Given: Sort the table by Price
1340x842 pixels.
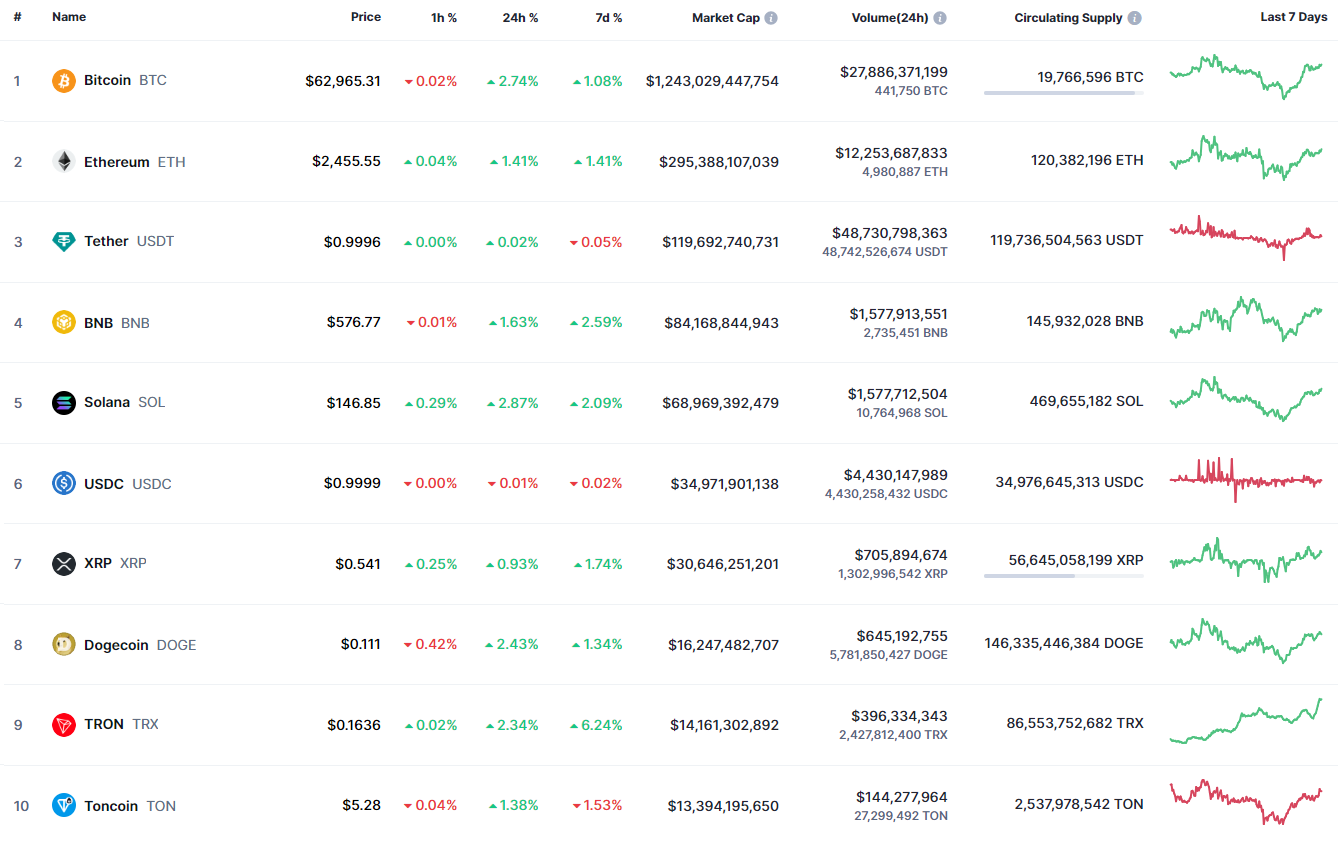Looking at the screenshot, I should (366, 17).
